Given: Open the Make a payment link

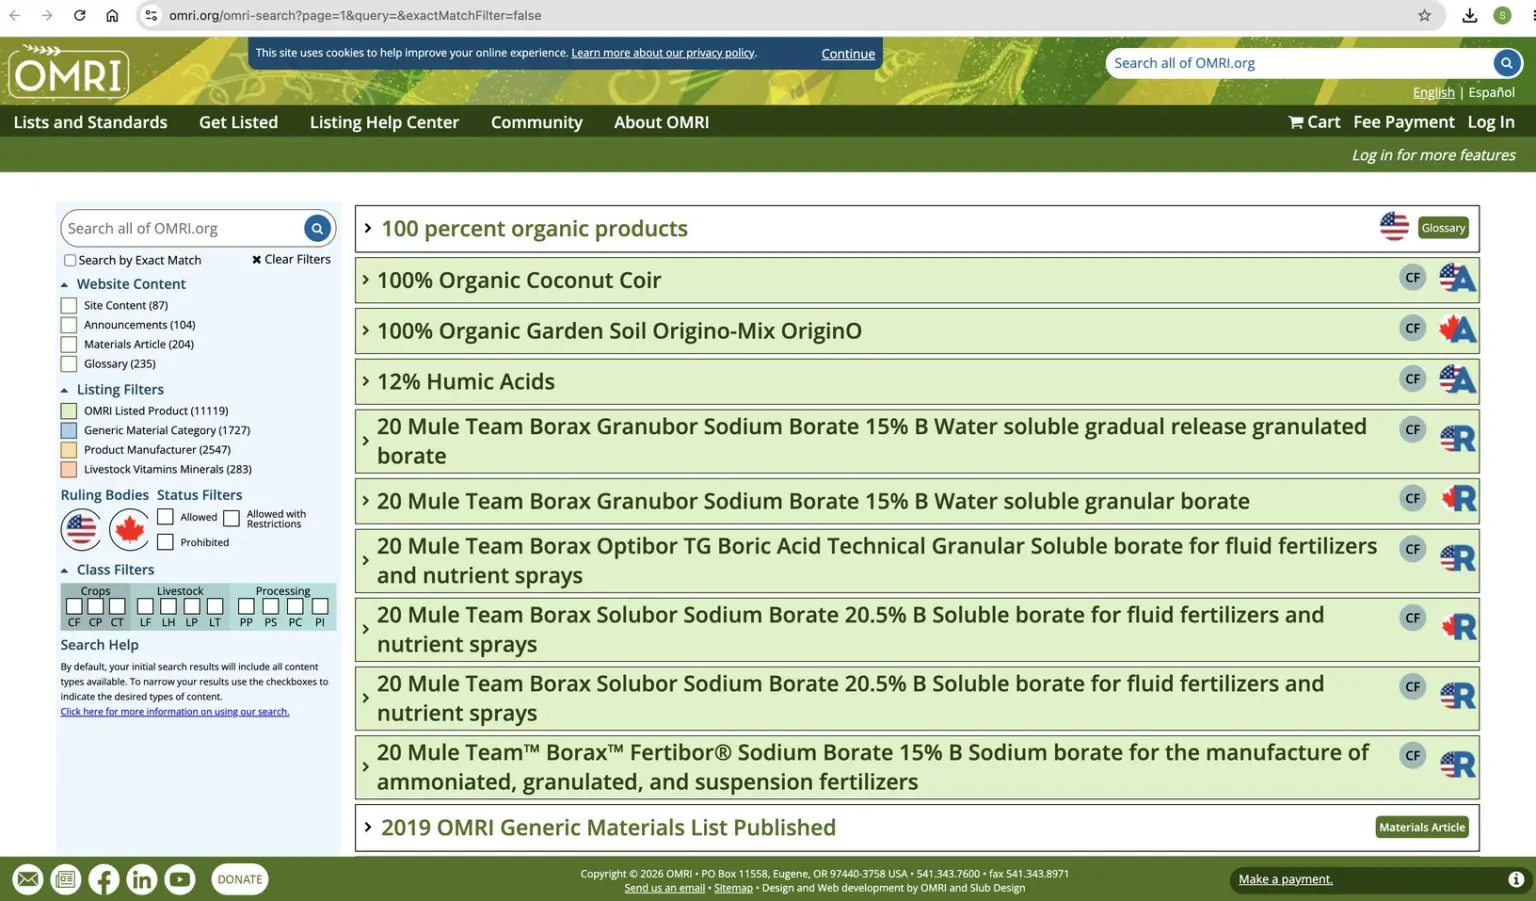Looking at the screenshot, I should (1285, 879).
